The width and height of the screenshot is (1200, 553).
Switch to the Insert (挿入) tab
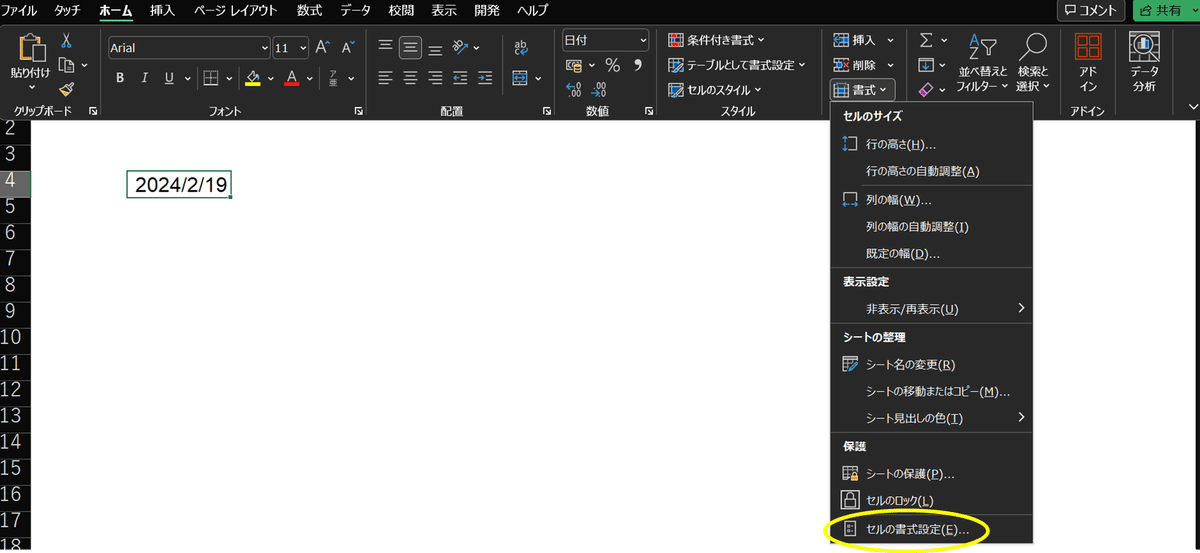(x=162, y=10)
